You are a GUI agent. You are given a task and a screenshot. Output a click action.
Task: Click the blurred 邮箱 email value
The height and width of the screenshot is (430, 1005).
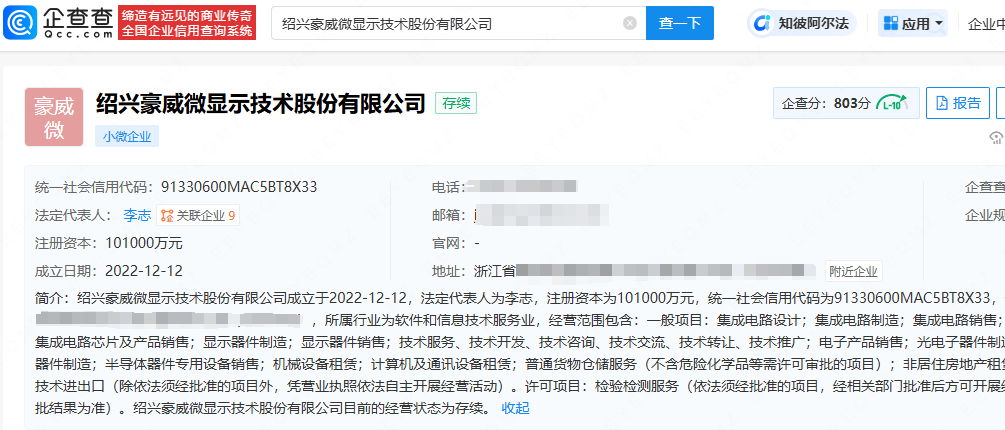541,215
